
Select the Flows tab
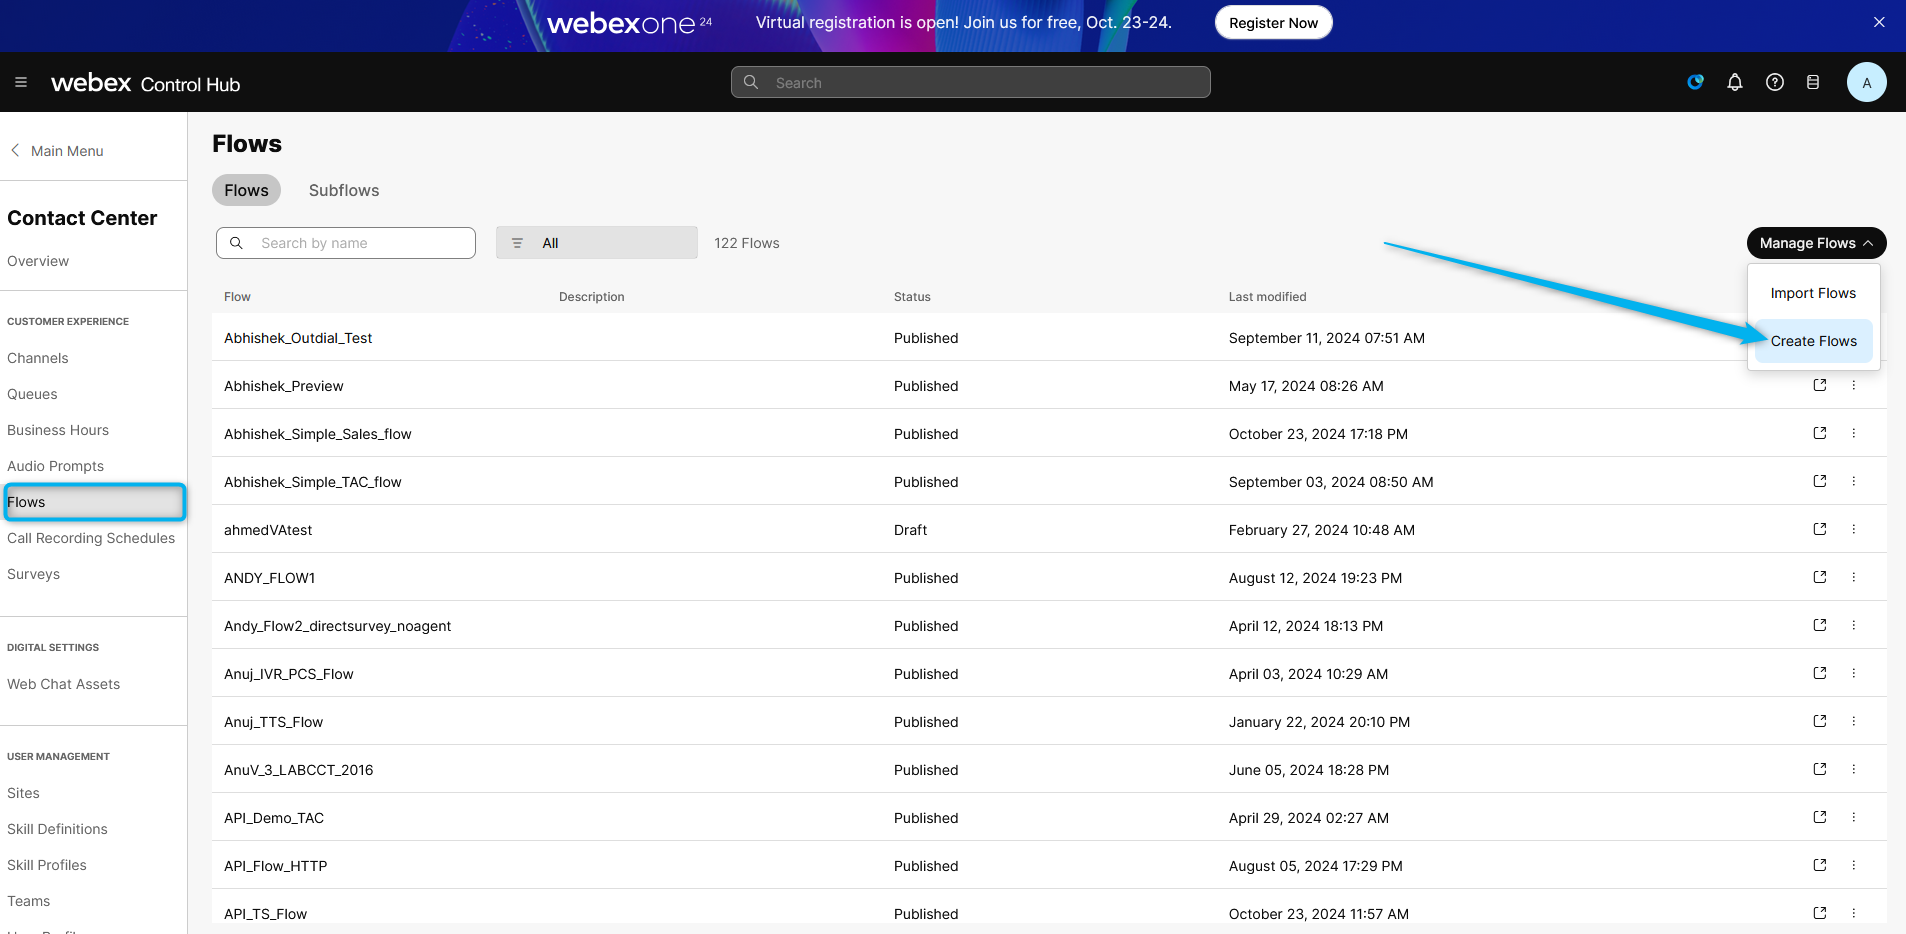tap(246, 190)
